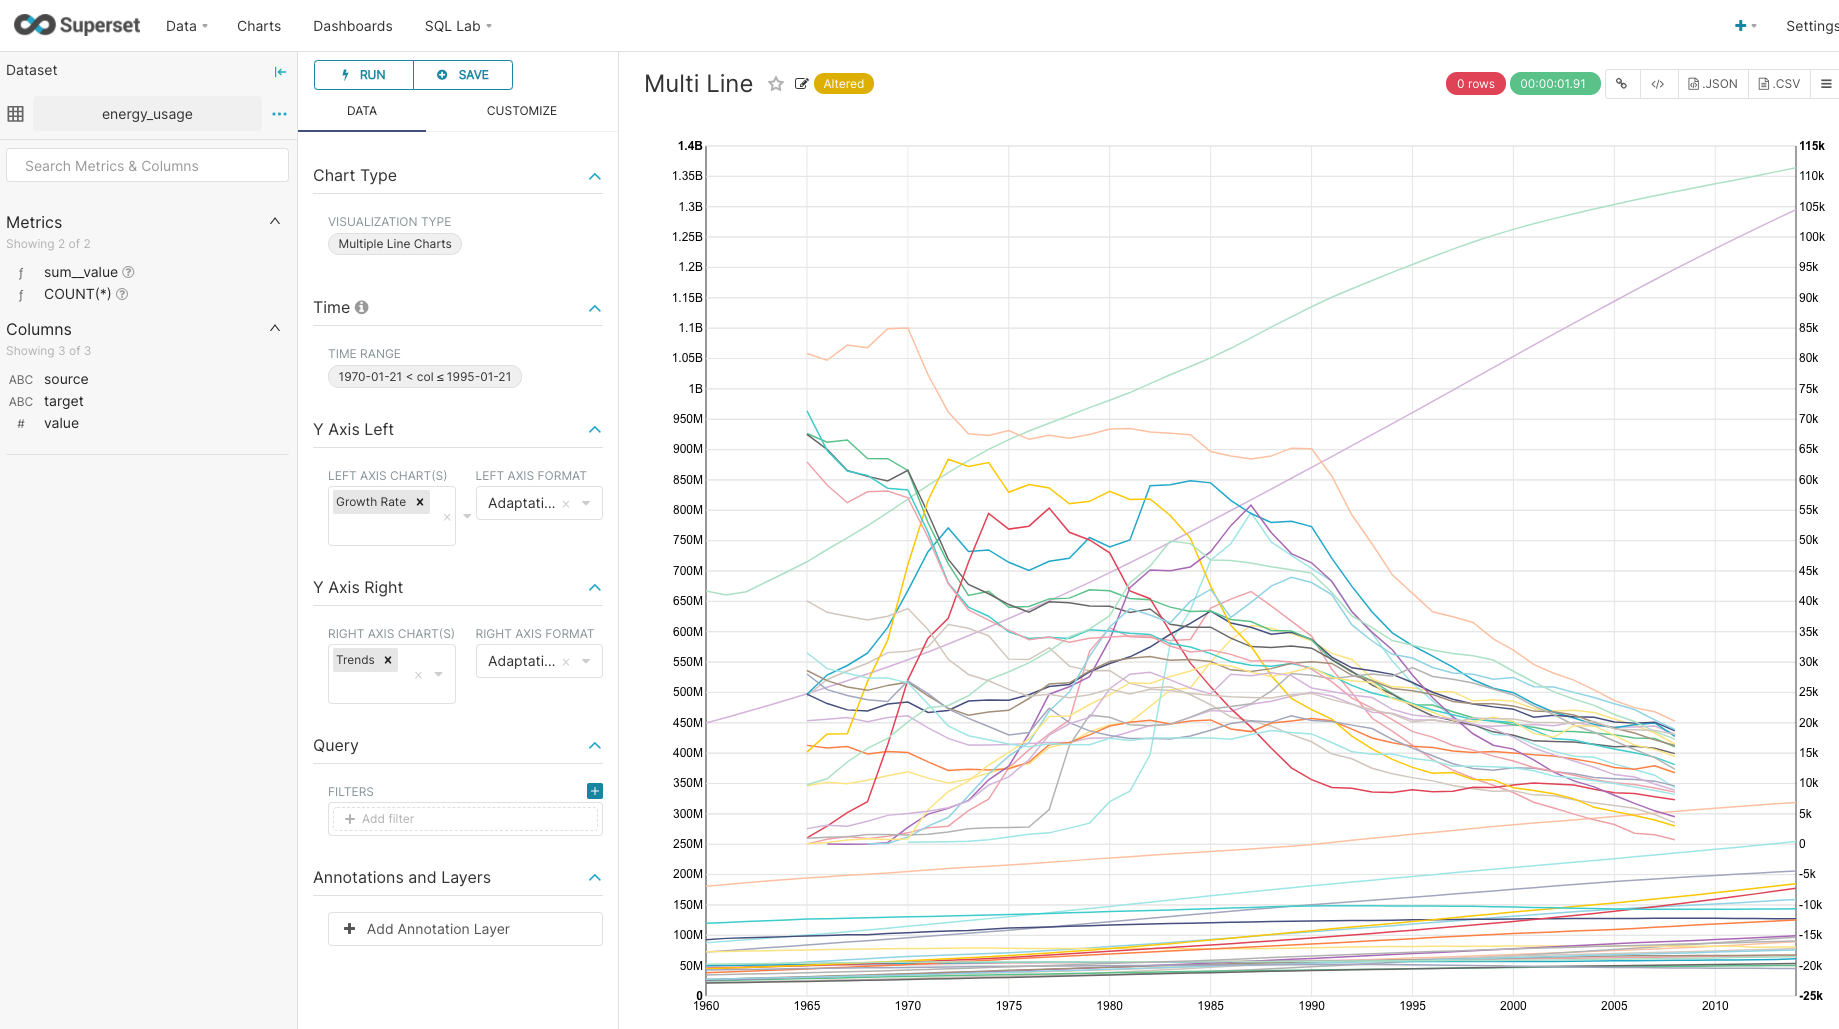Click the dataset table grid icon
Viewport: 1839px width, 1029px height.
15,114
